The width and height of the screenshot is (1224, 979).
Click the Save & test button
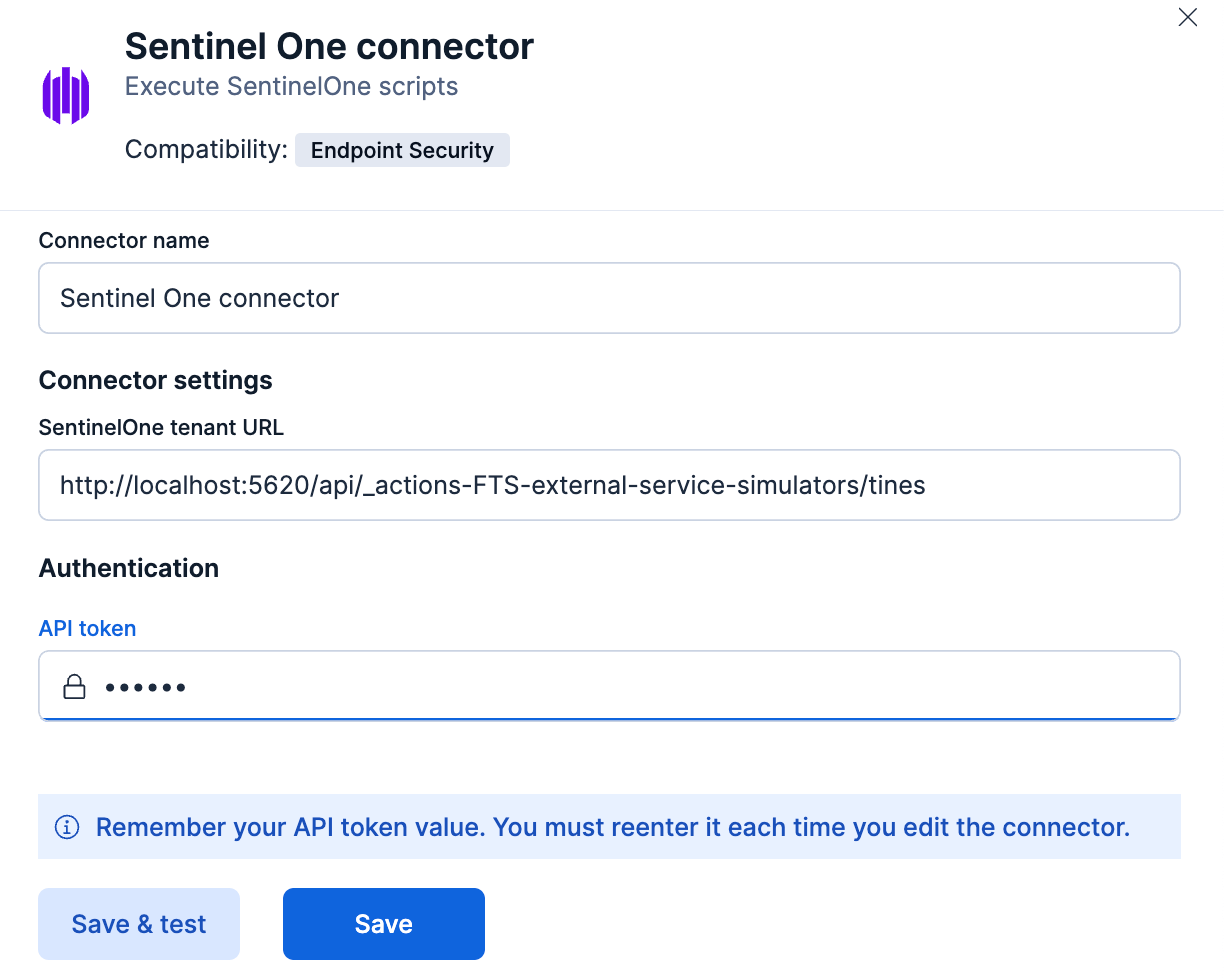(x=138, y=923)
